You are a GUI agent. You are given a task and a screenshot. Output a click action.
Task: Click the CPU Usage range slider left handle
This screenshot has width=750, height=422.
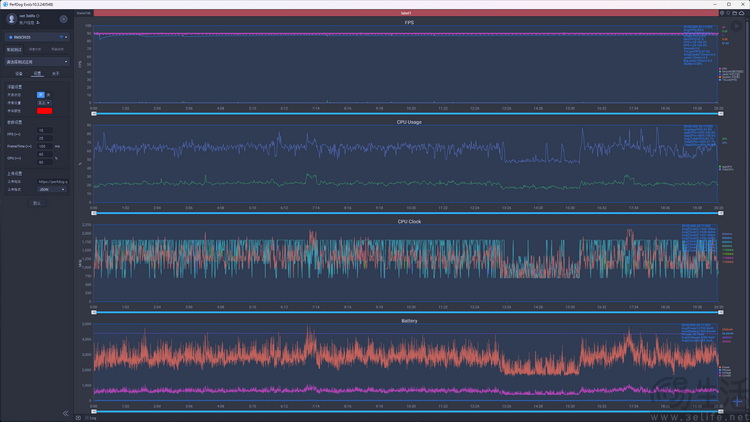pos(94,213)
